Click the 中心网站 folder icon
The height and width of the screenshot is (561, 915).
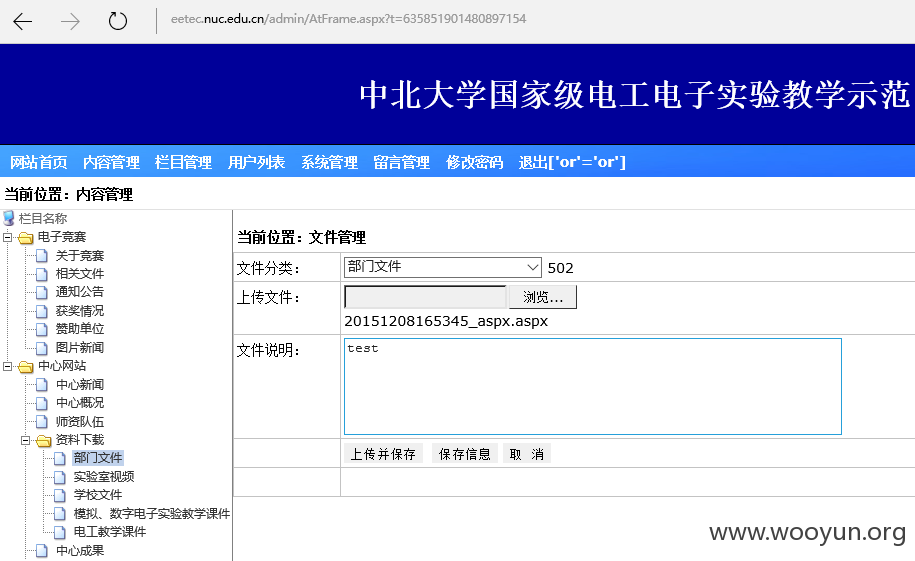[26, 367]
